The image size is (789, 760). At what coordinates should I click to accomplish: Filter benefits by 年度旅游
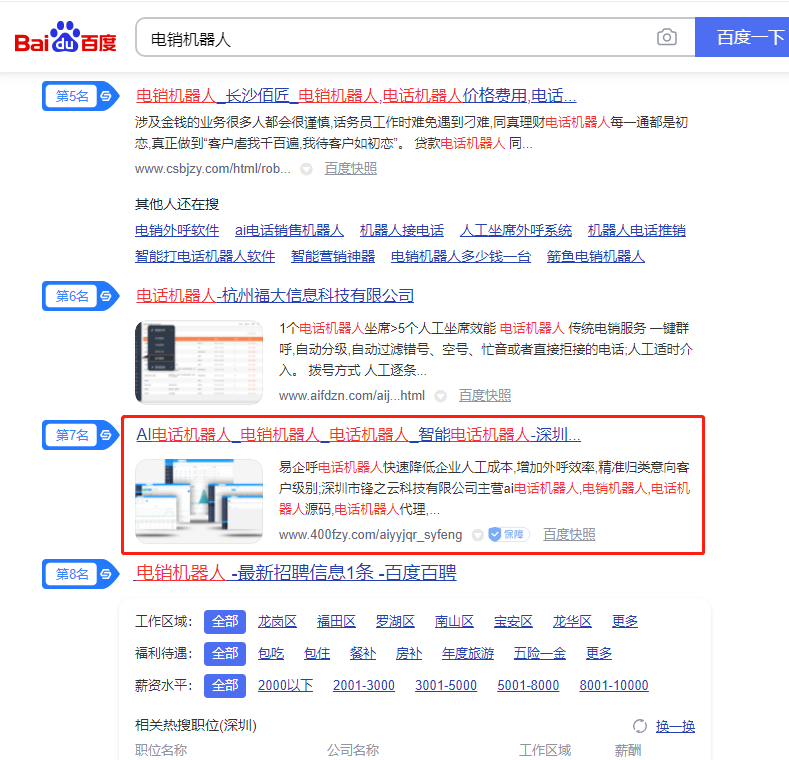tap(468, 654)
